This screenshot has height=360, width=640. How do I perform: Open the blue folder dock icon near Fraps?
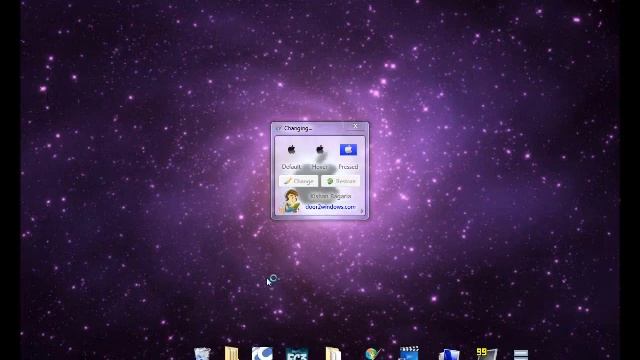coord(449,354)
